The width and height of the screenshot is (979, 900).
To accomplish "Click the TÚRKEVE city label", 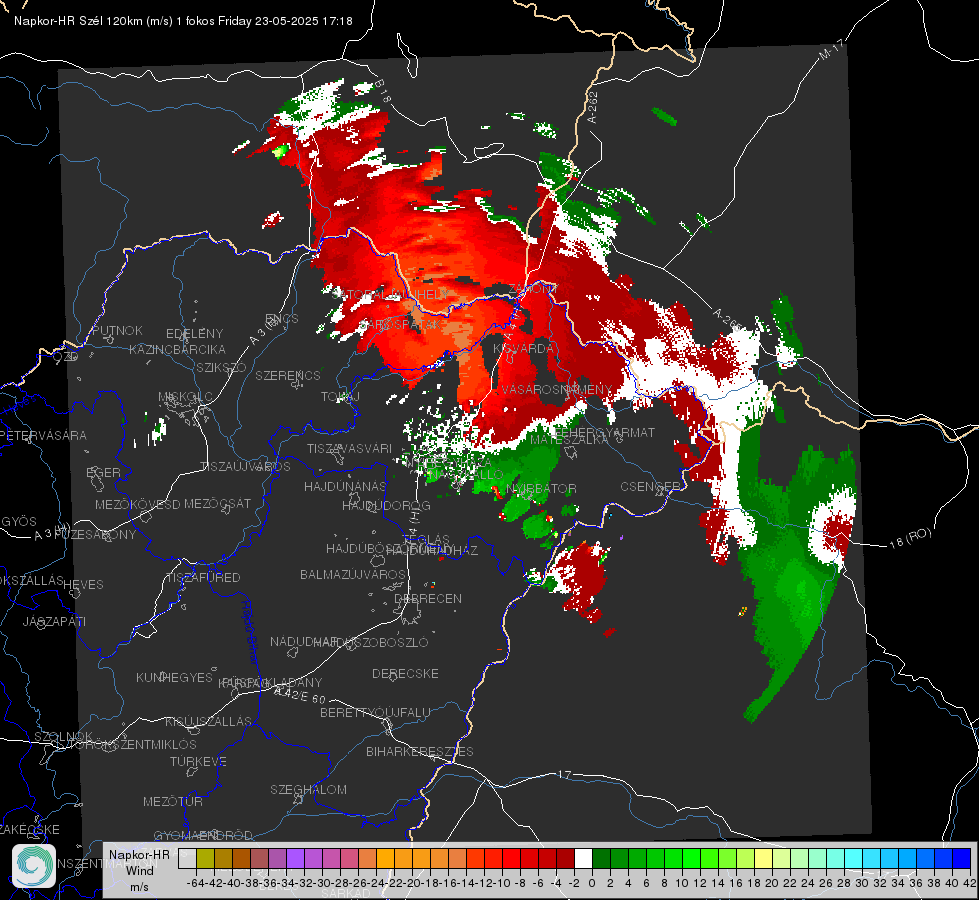I will tap(199, 761).
